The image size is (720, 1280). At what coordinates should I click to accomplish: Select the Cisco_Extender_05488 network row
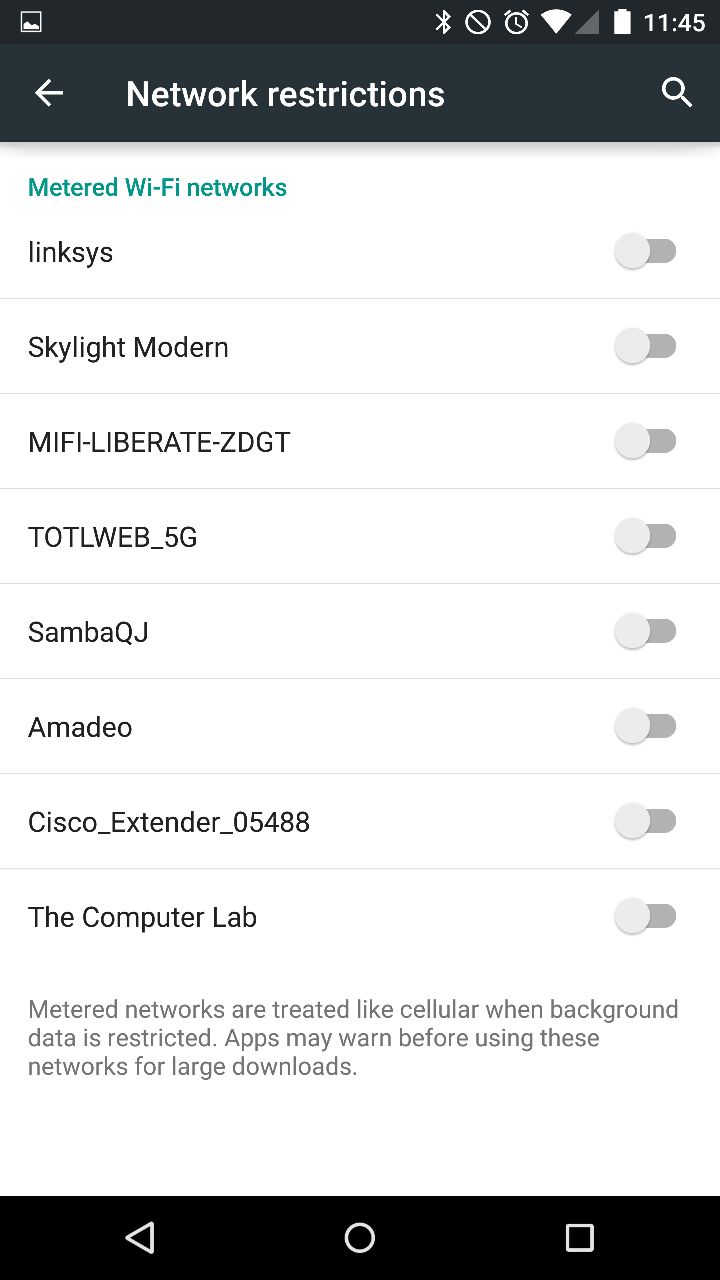169,822
